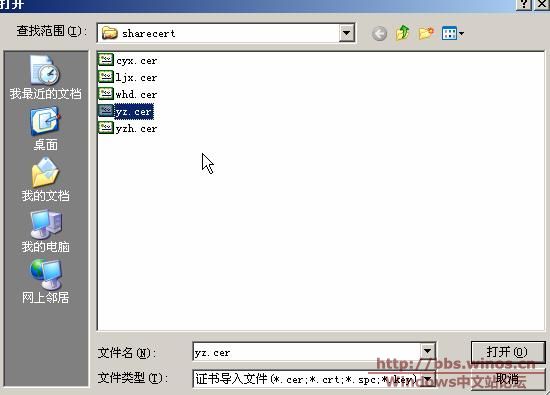Click the go back arrow icon
The width and height of the screenshot is (550, 395).
pos(379,34)
